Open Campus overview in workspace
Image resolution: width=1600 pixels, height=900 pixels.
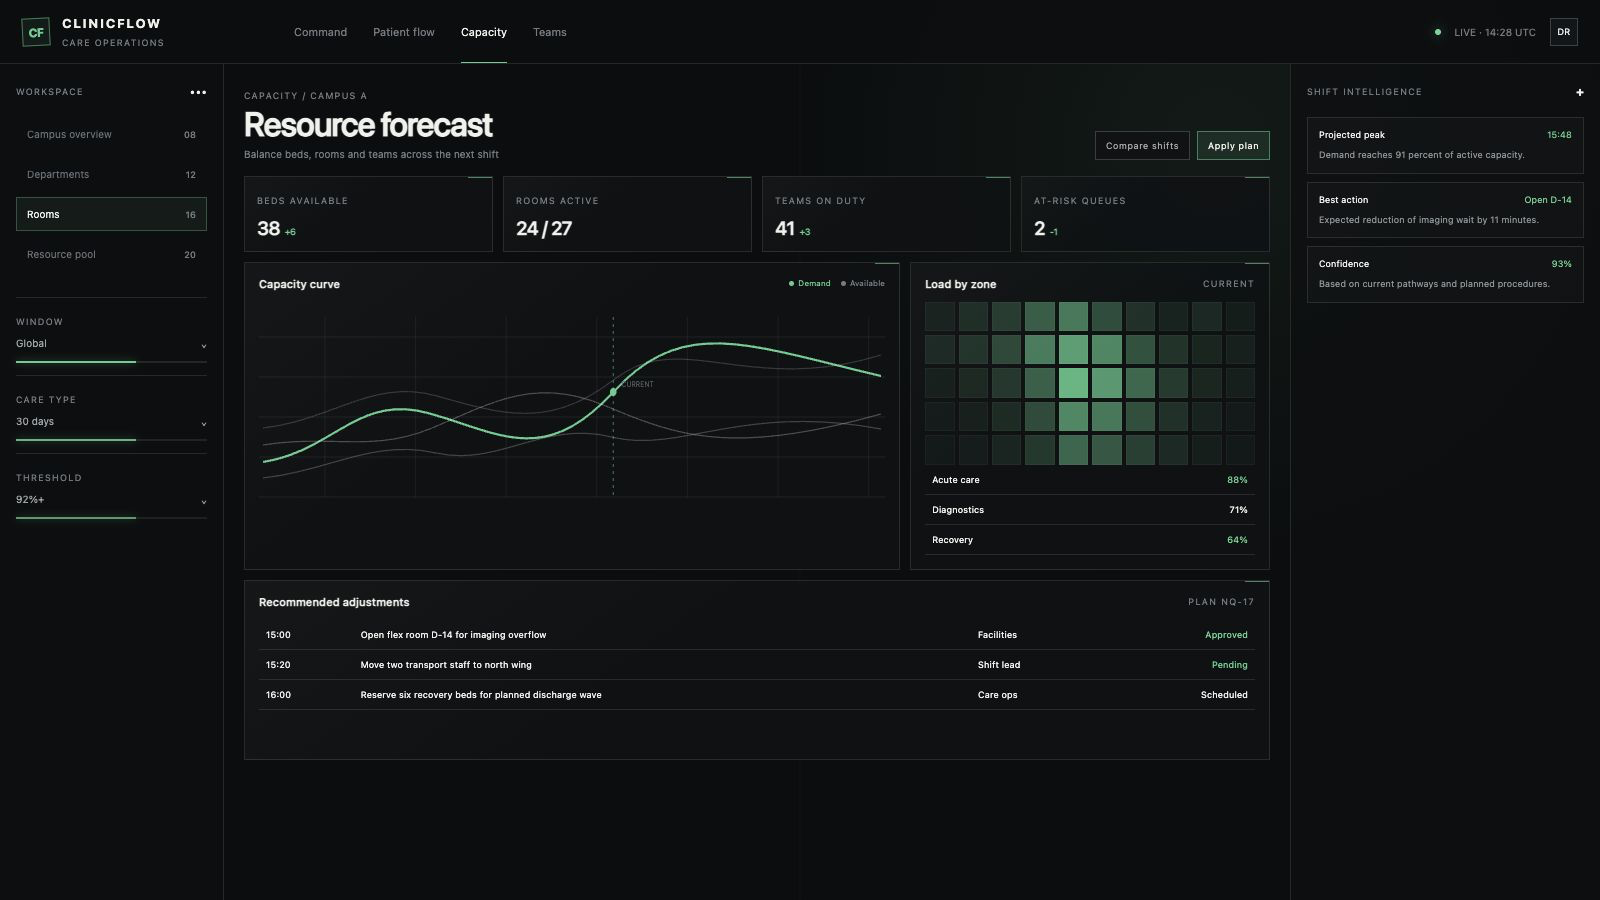[111, 135]
